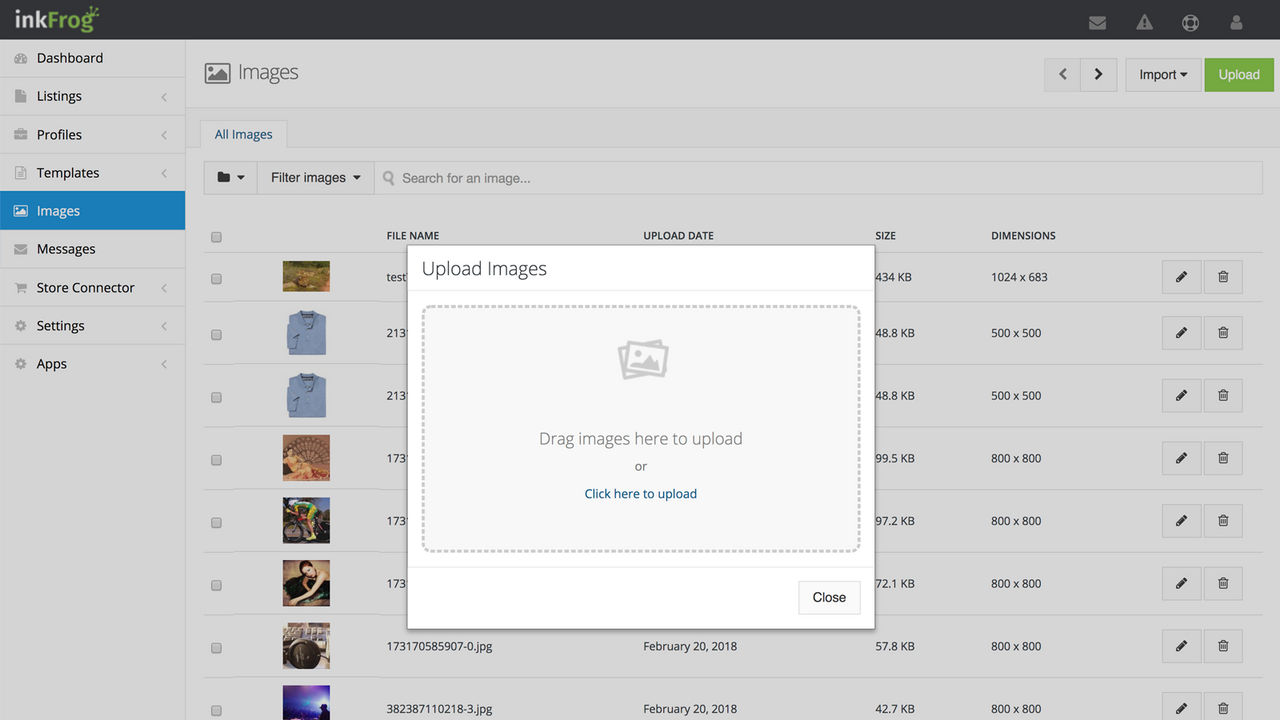This screenshot has height=720, width=1280.
Task: Edit the test image with the pencil icon
Action: [1181, 277]
